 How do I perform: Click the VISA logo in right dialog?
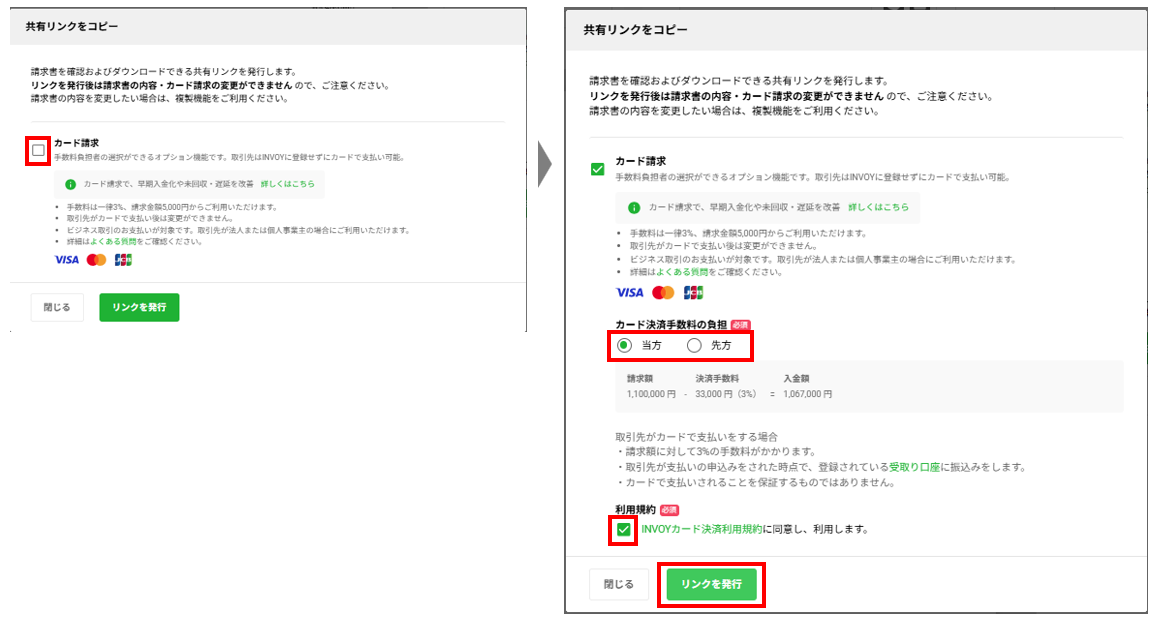tap(629, 293)
